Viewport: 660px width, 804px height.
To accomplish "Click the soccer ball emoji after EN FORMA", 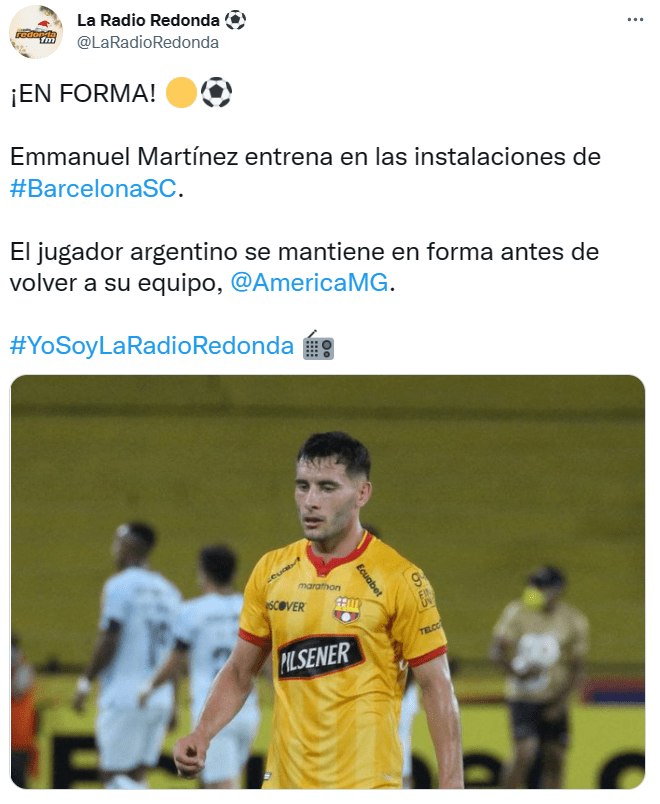I will point(216,93).
